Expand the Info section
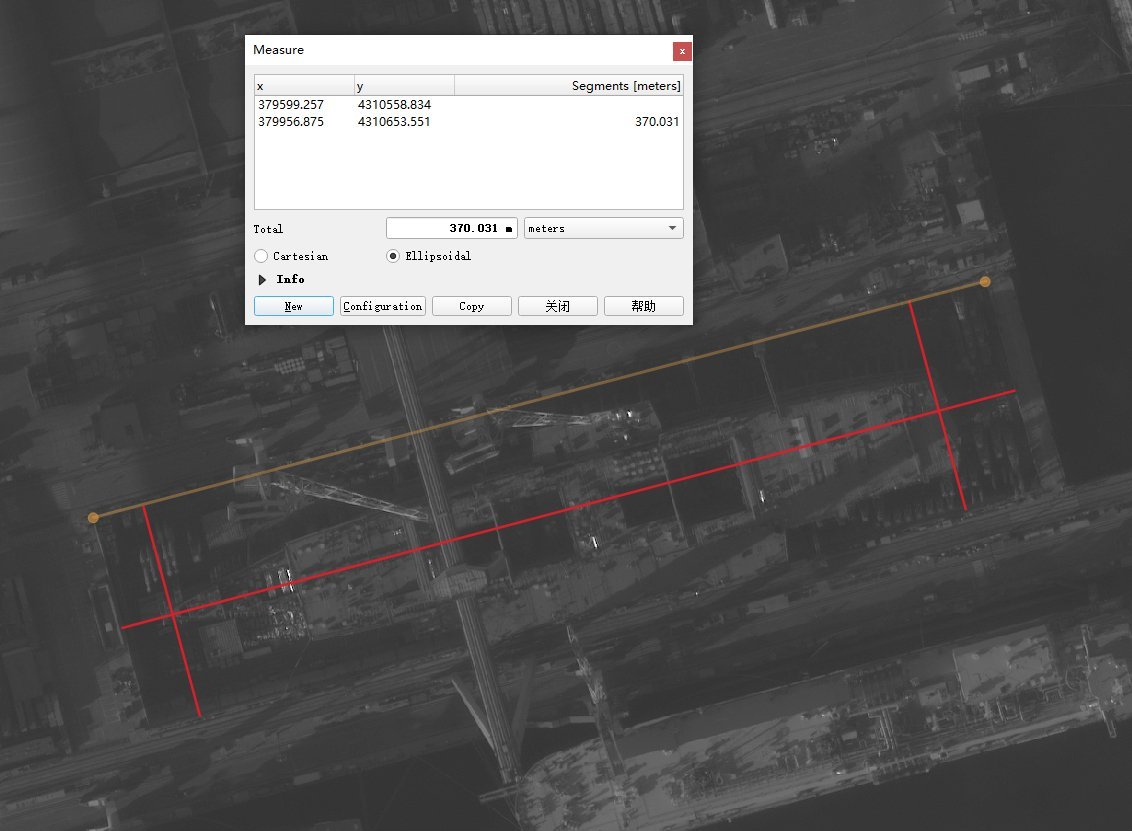Screen dimensions: 1132x831 click(x=262, y=279)
